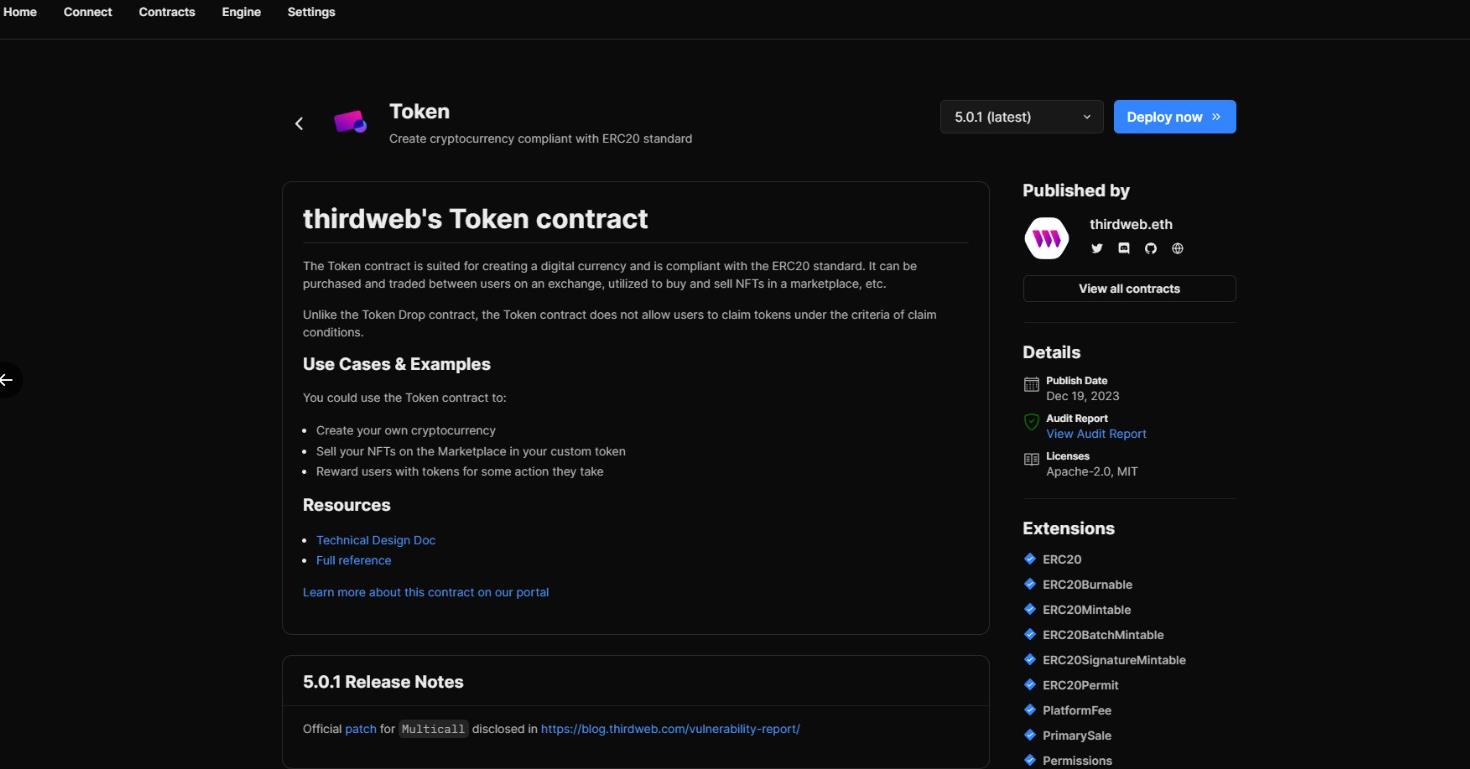Open the blog.thirdweb.com vulnerability-report link
The image size is (1470, 769).
click(x=670, y=729)
